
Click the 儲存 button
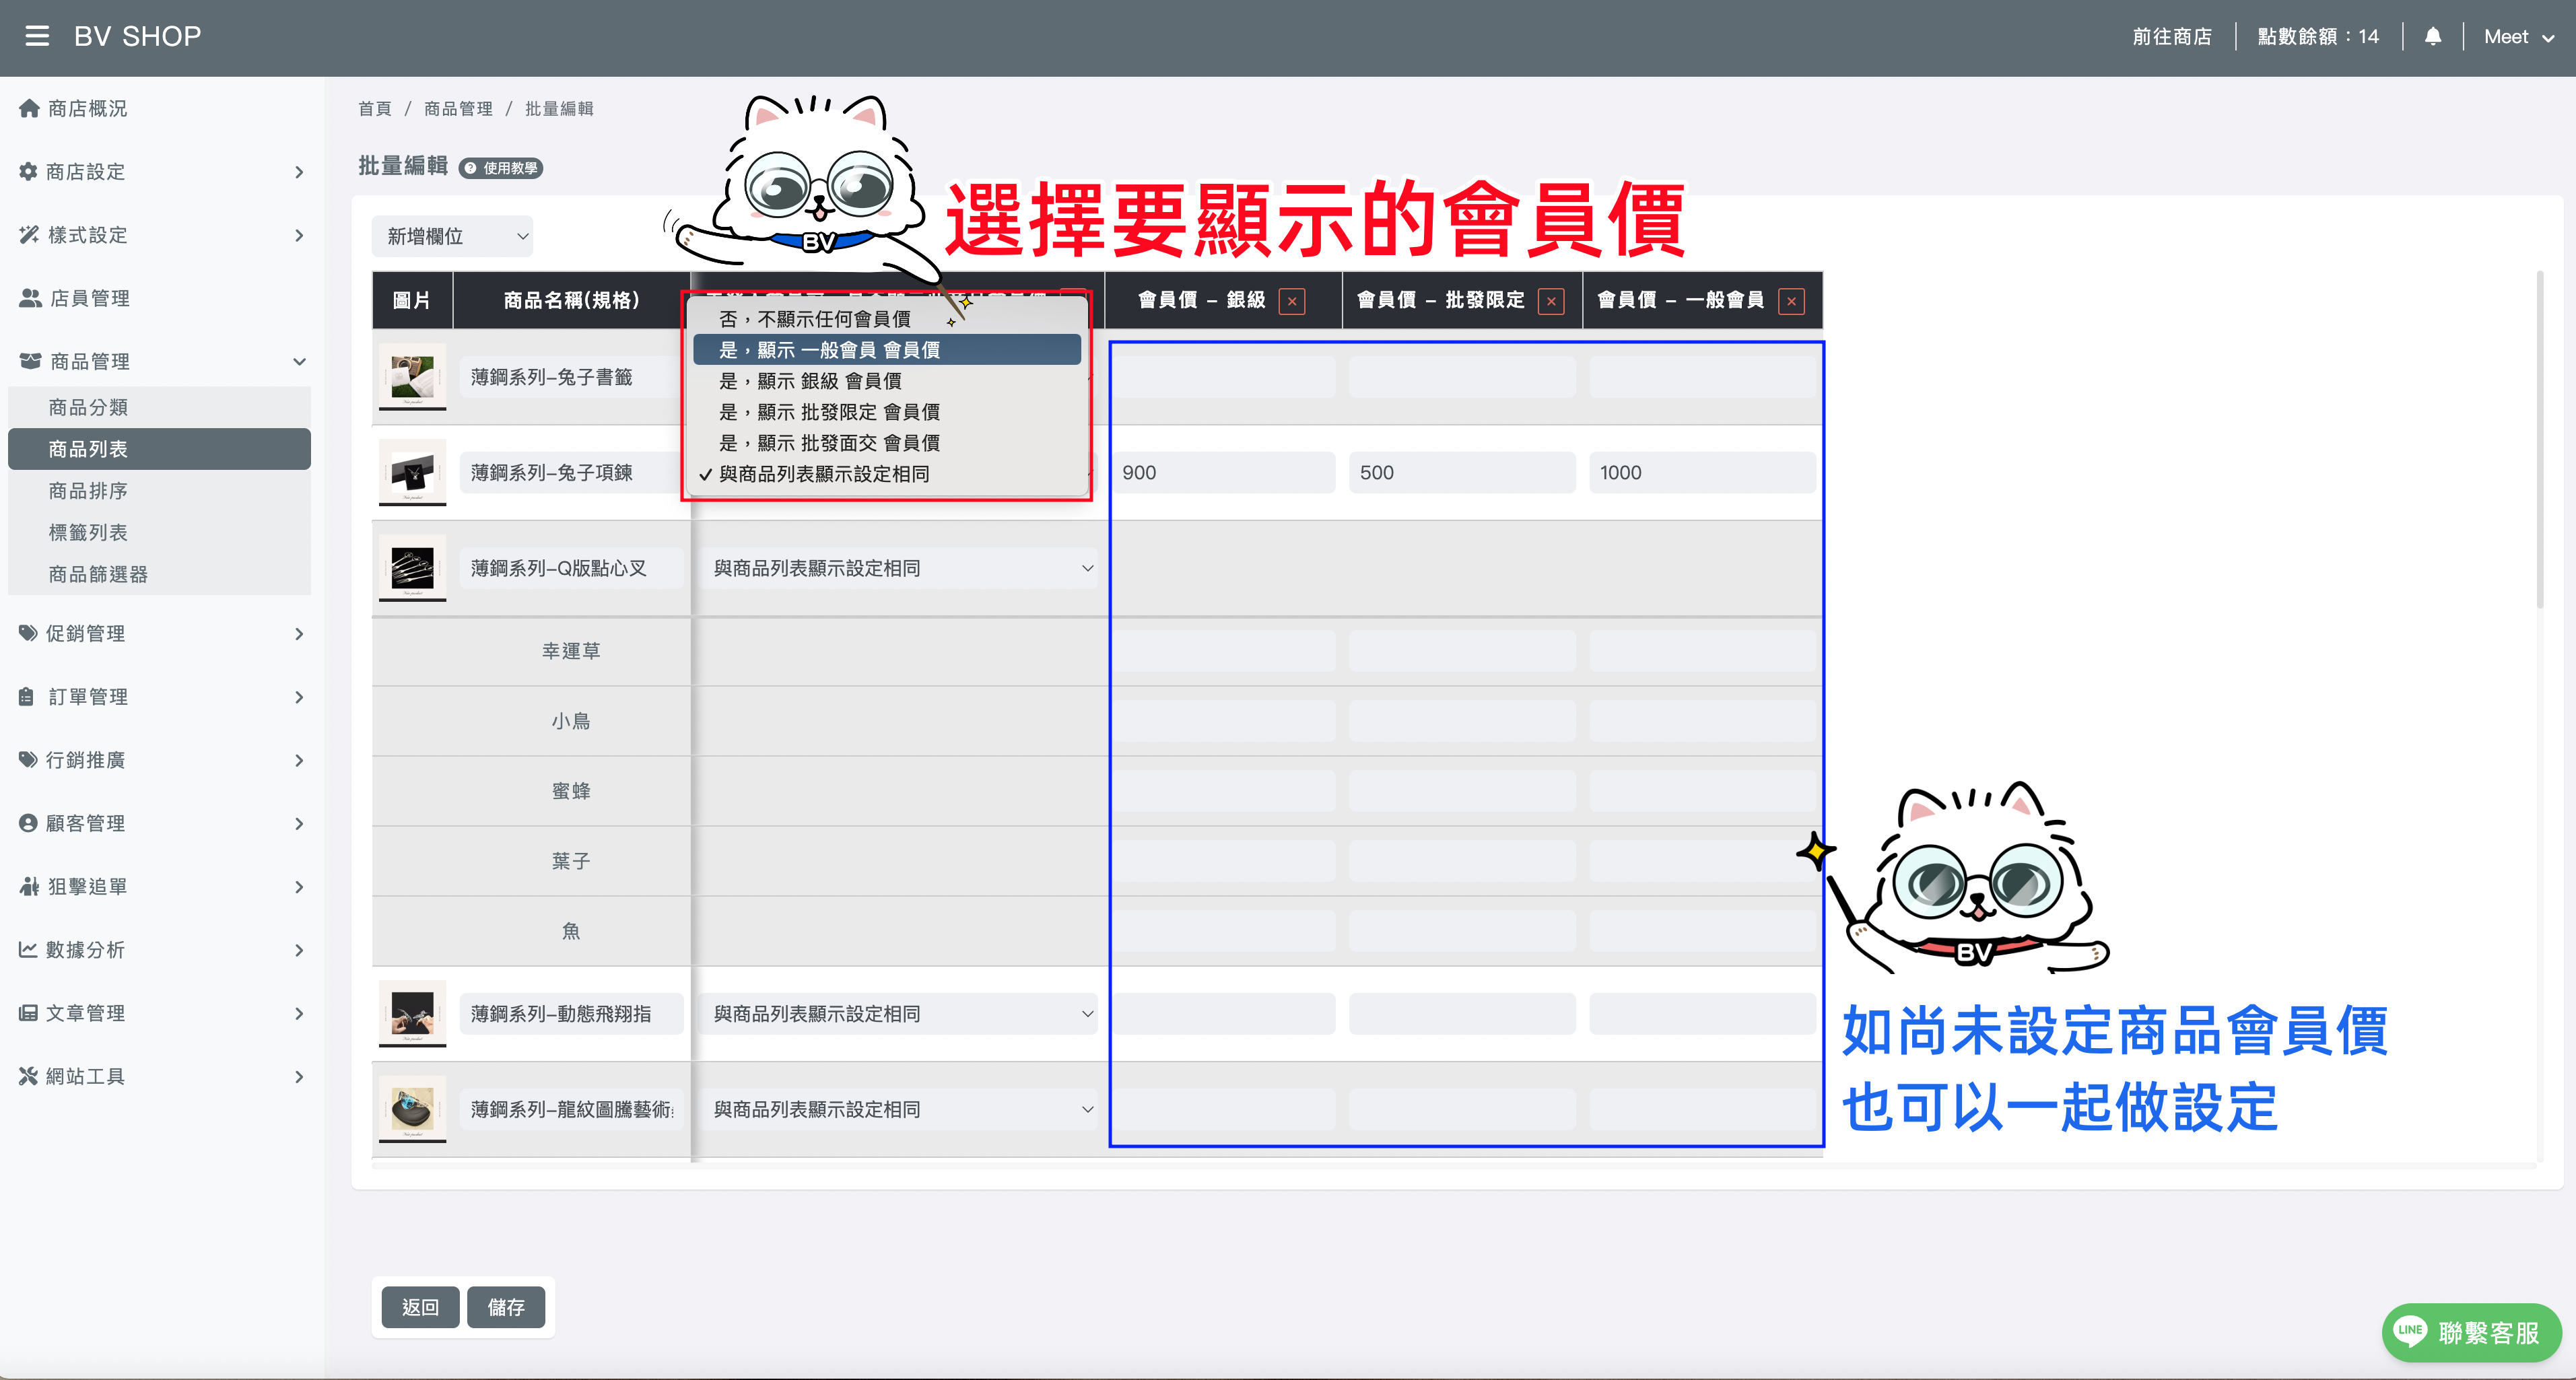[x=506, y=1307]
